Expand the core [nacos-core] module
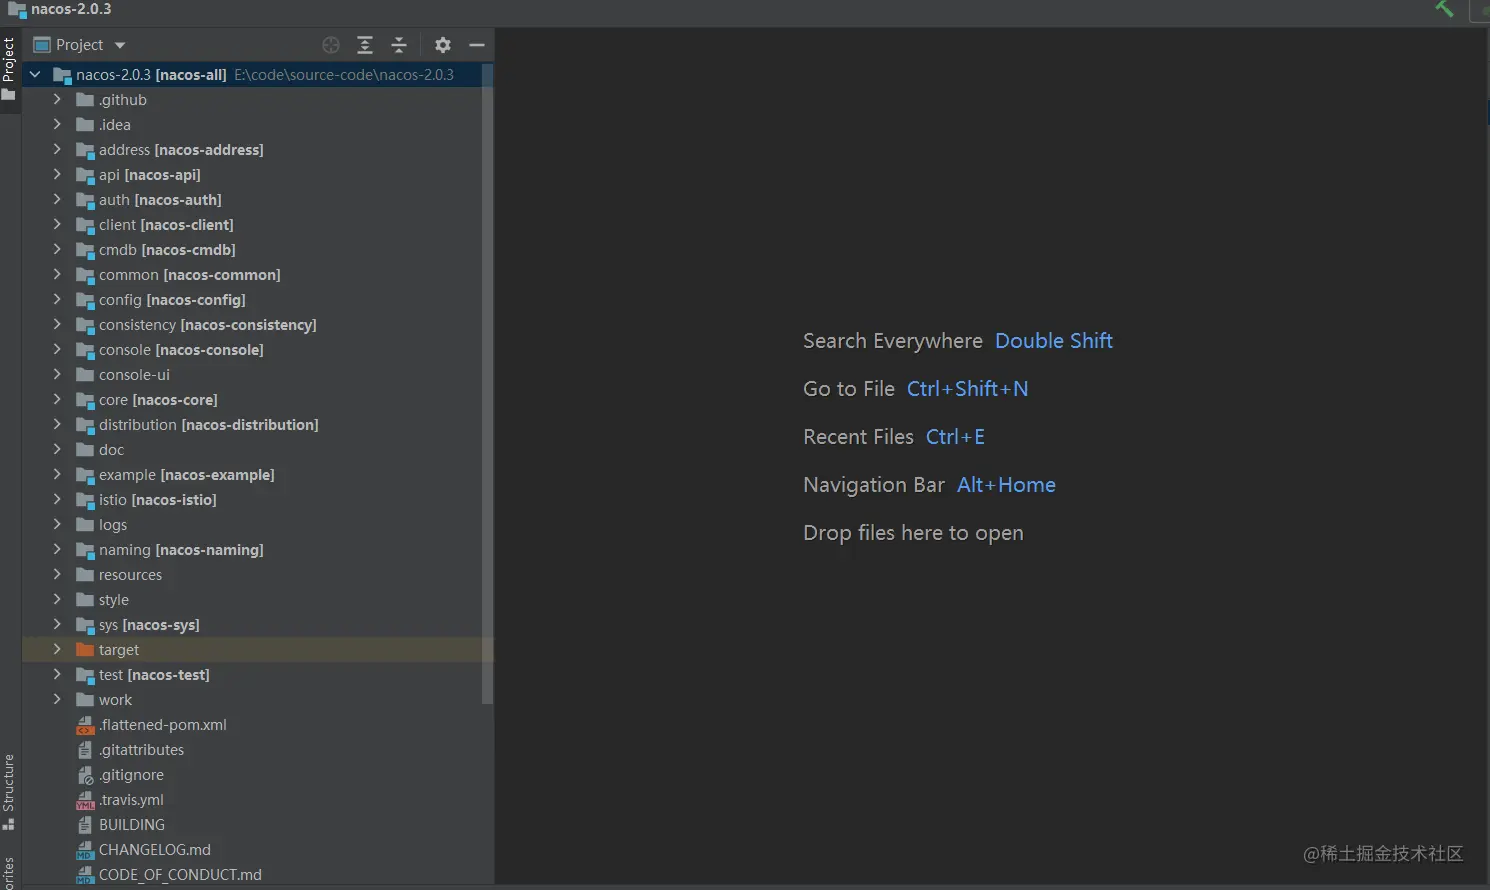Screen dimensions: 1490x890 coord(57,400)
